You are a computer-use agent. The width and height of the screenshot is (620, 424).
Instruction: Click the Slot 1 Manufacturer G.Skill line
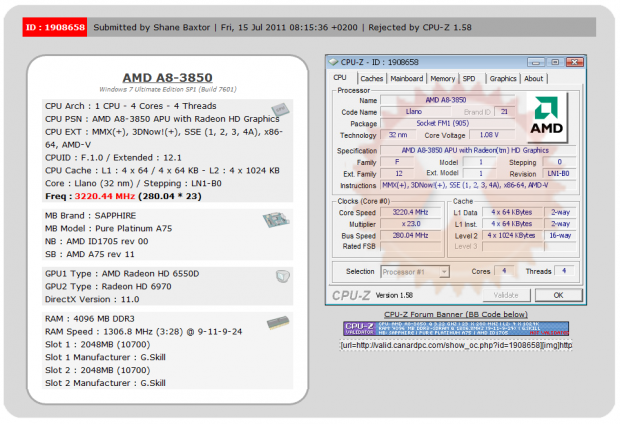106,357
